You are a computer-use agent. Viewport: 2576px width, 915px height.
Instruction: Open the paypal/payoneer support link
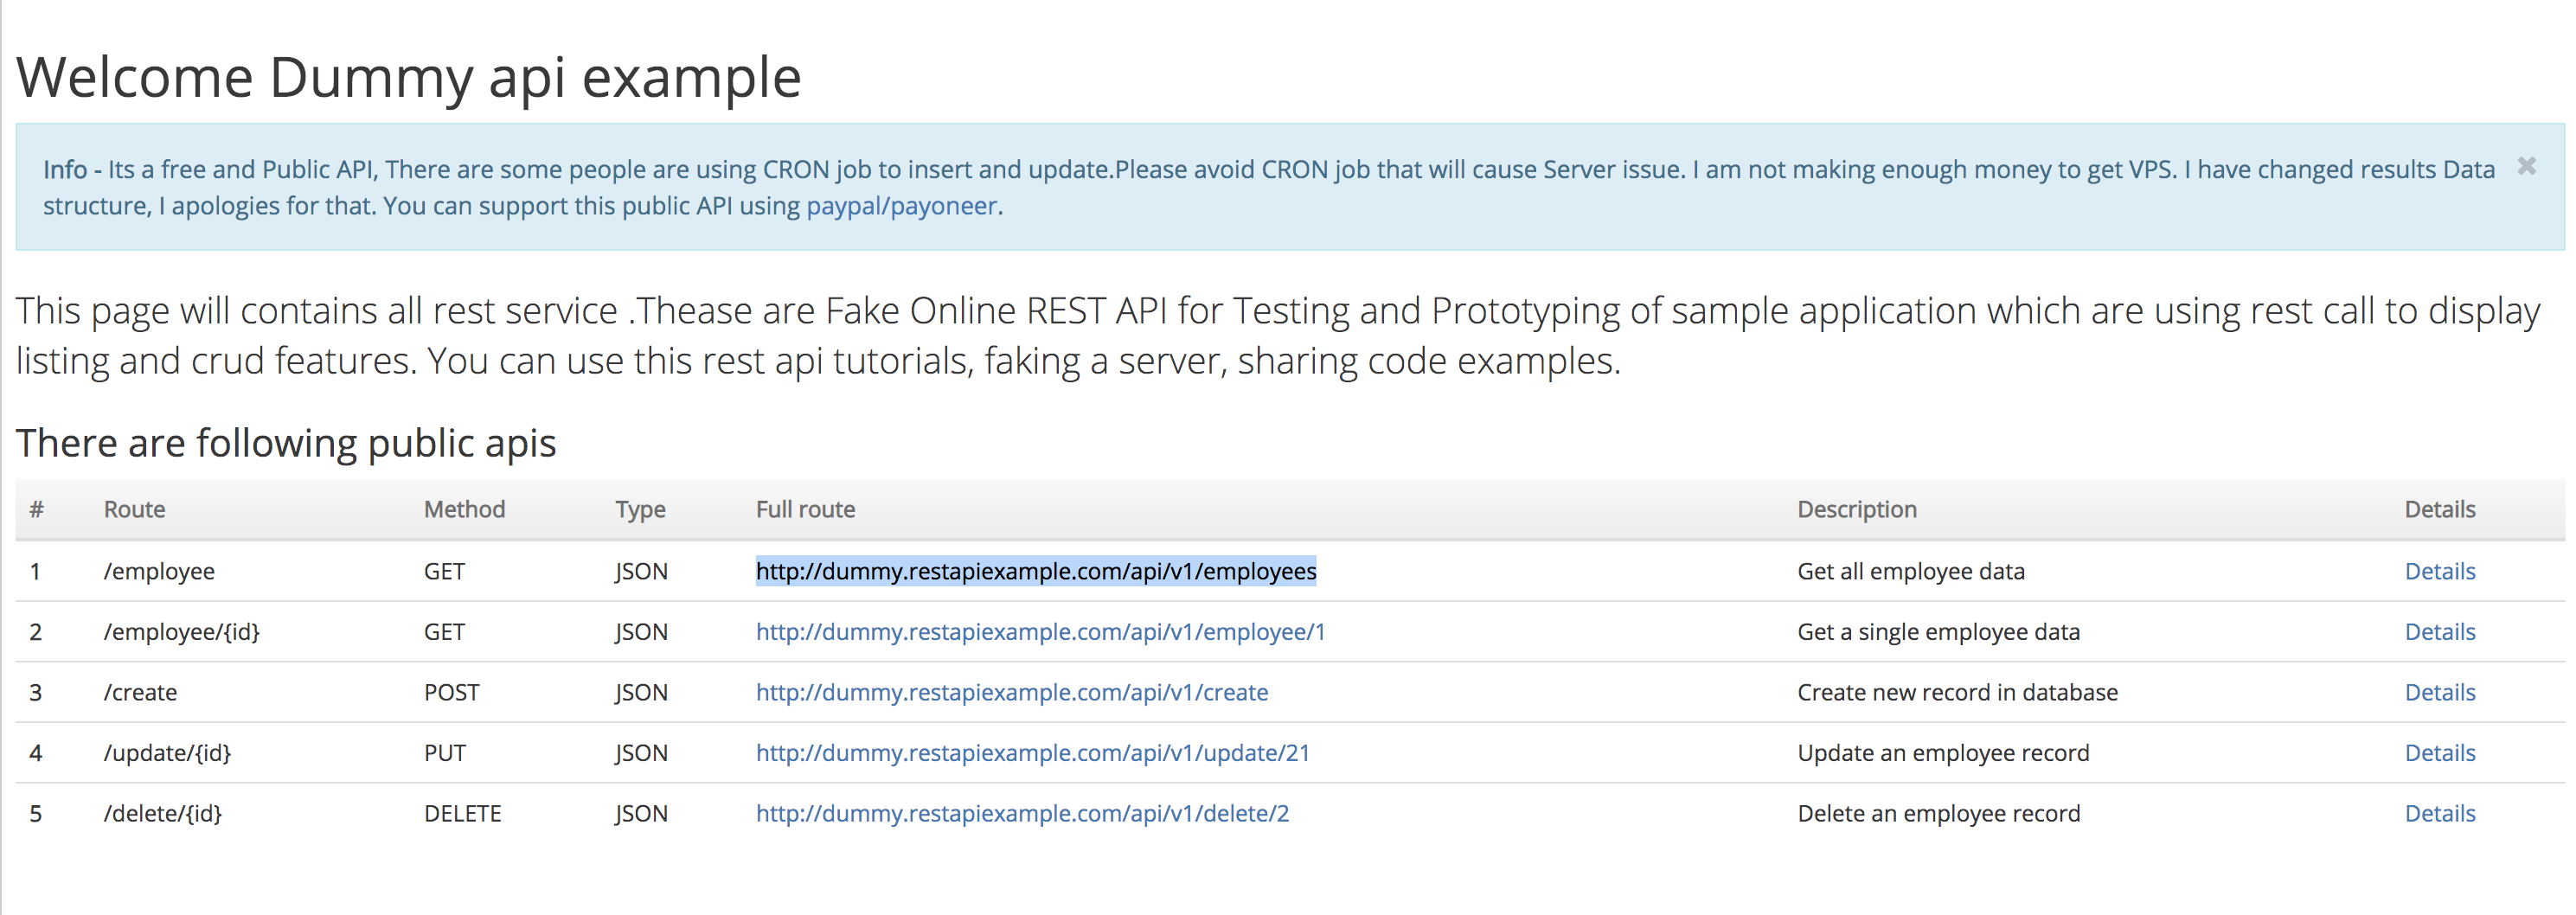pyautogui.click(x=901, y=206)
